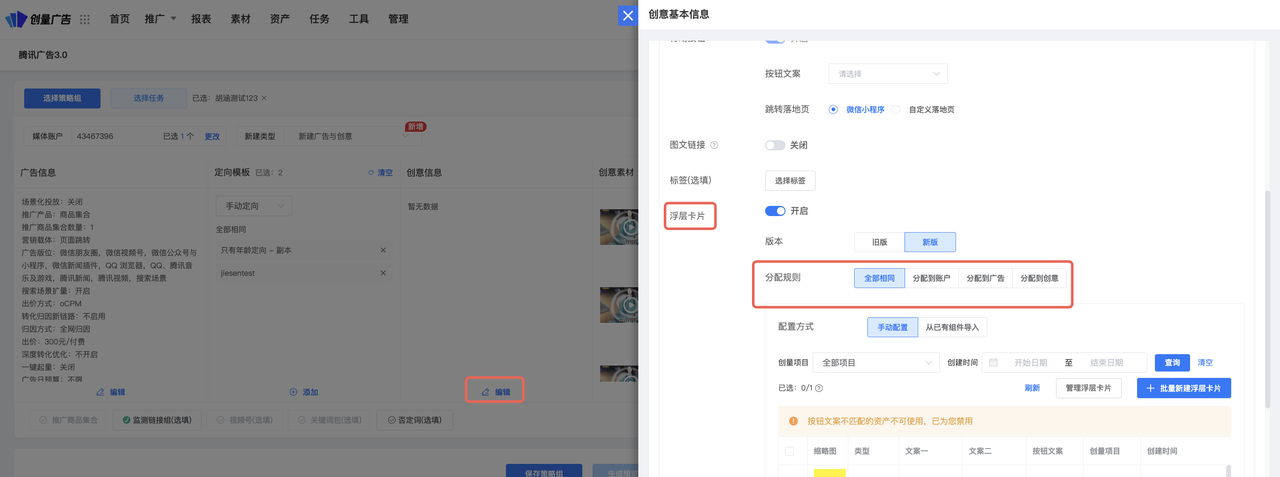Open the 资产 menu

280,19
